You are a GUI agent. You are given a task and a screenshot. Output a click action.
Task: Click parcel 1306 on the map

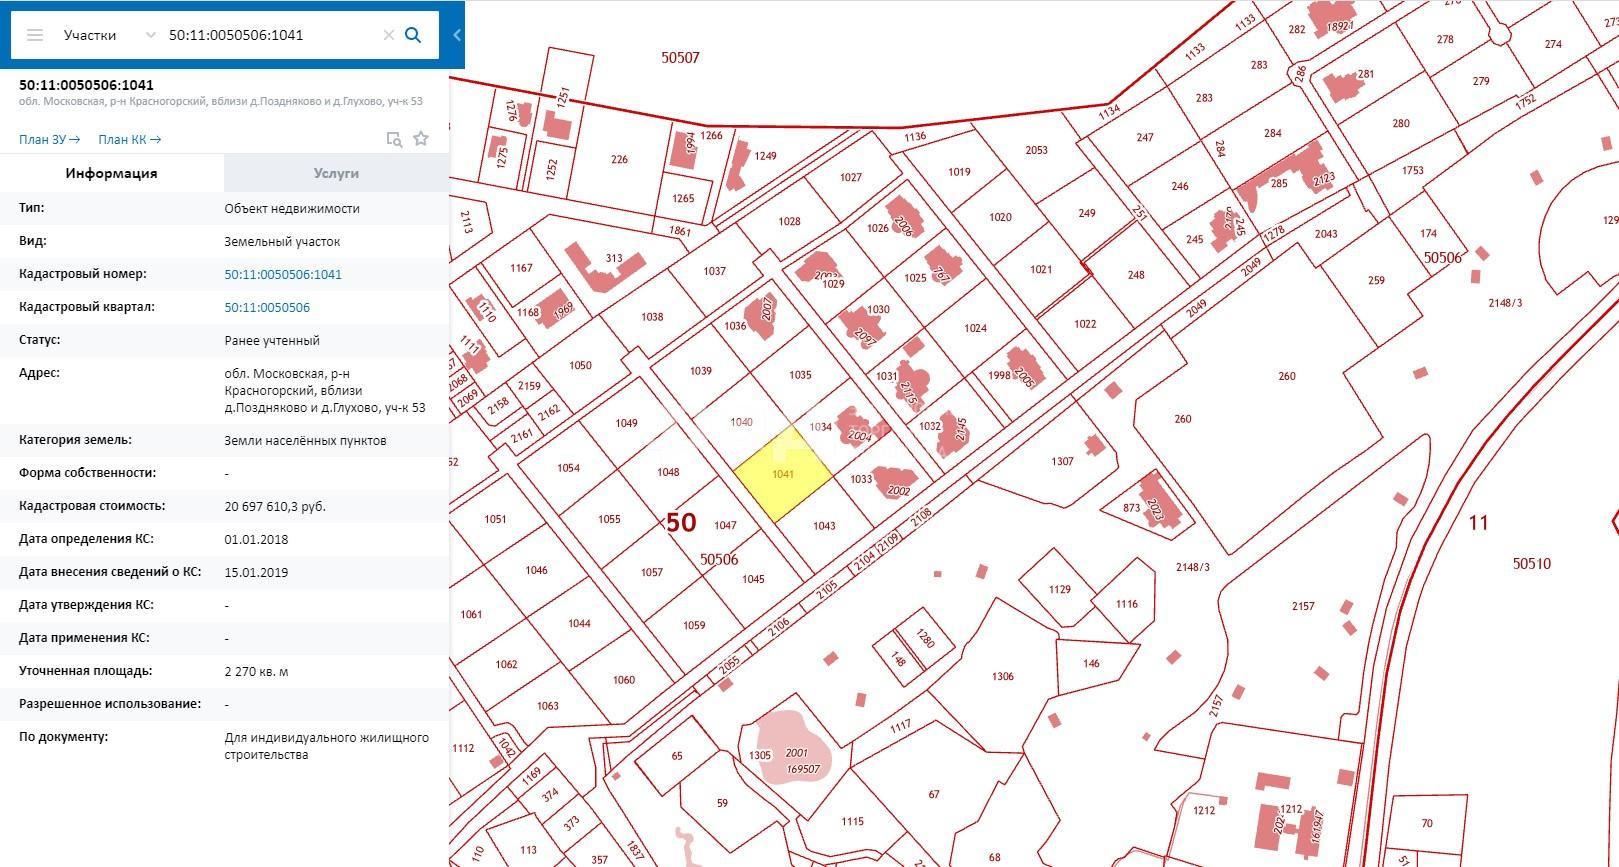pos(1002,676)
